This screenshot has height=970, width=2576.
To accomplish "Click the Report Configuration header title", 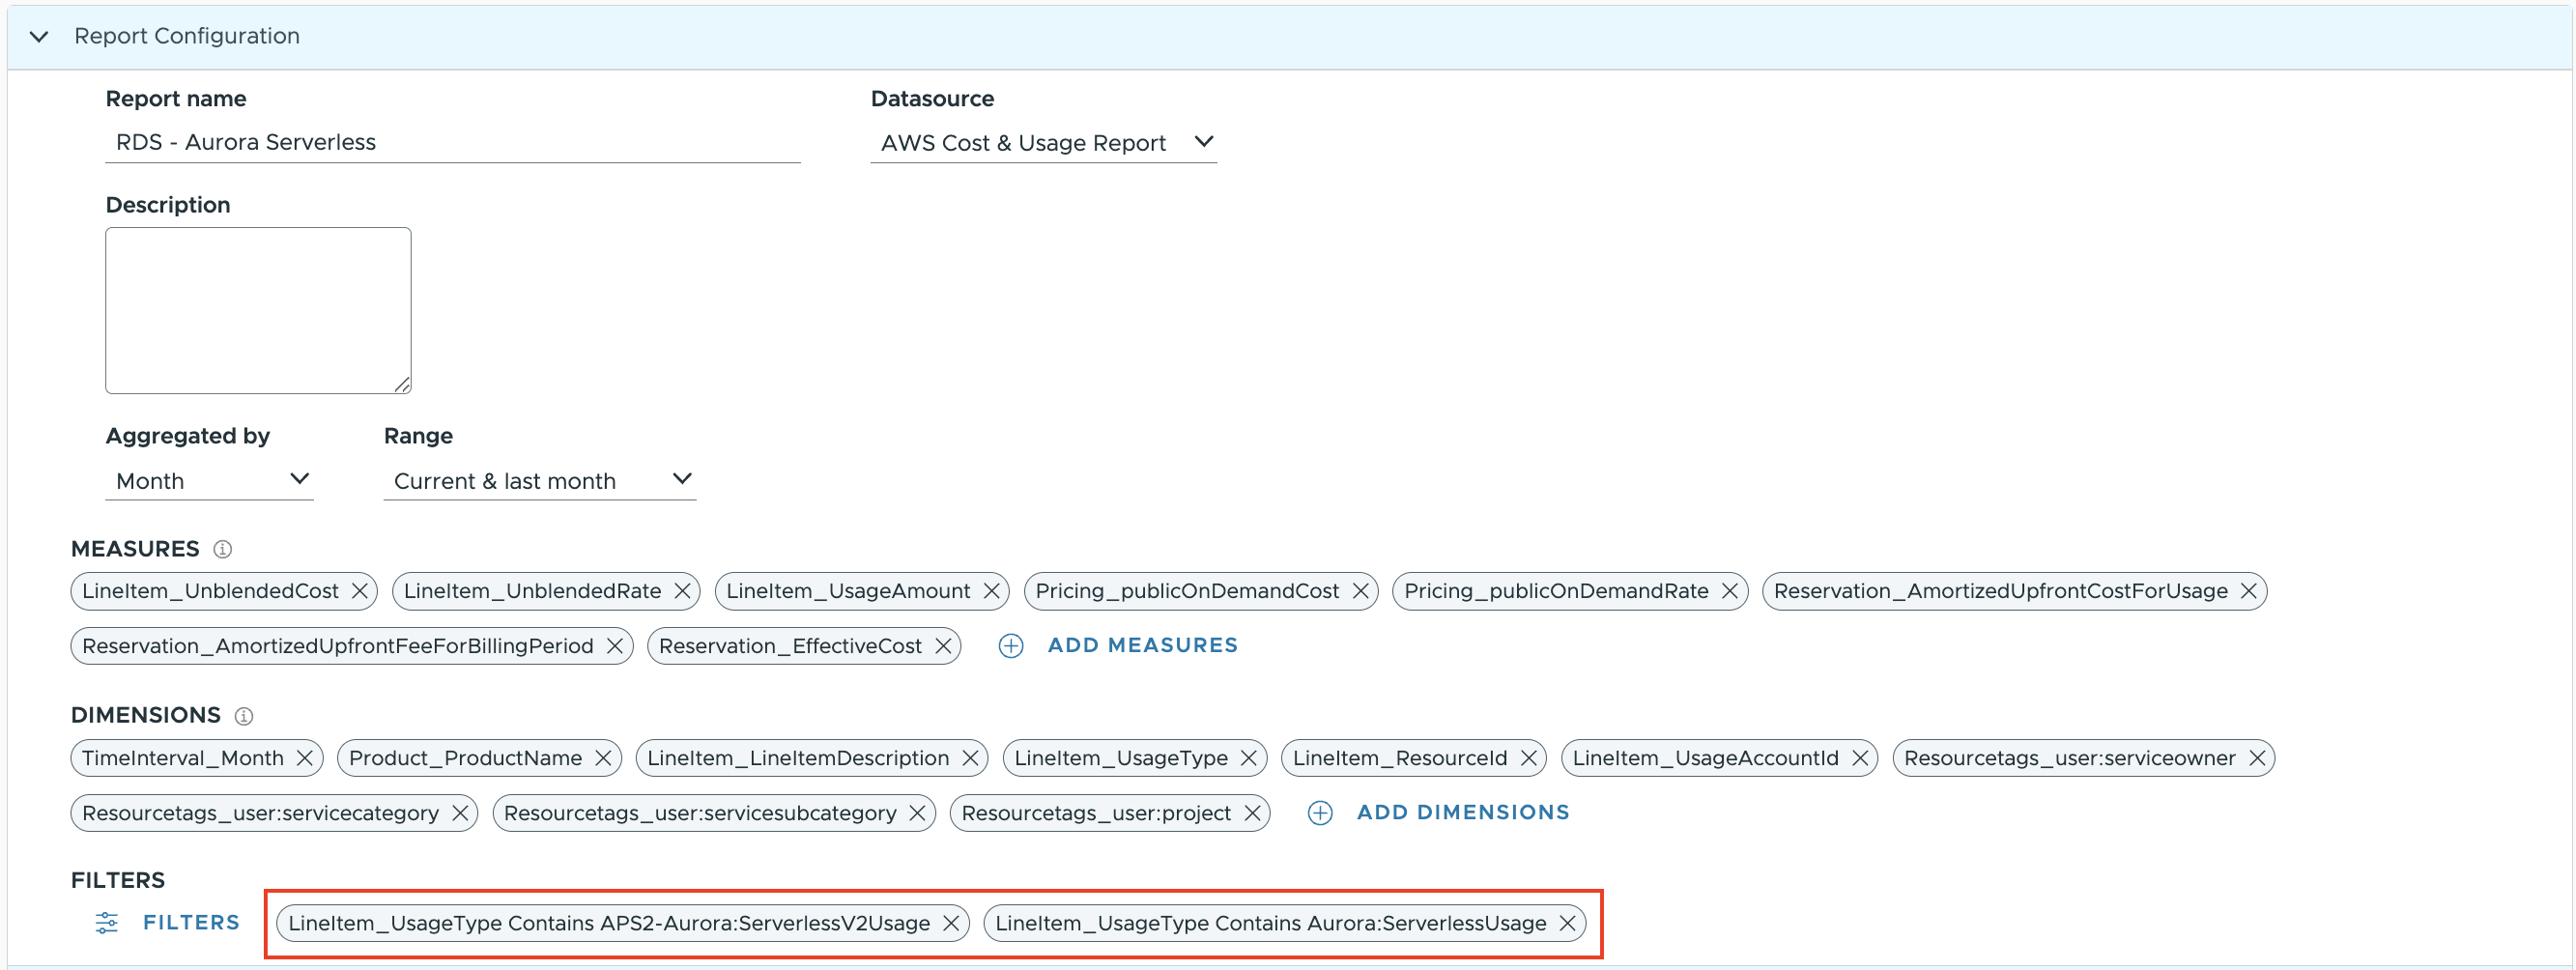I will point(187,36).
